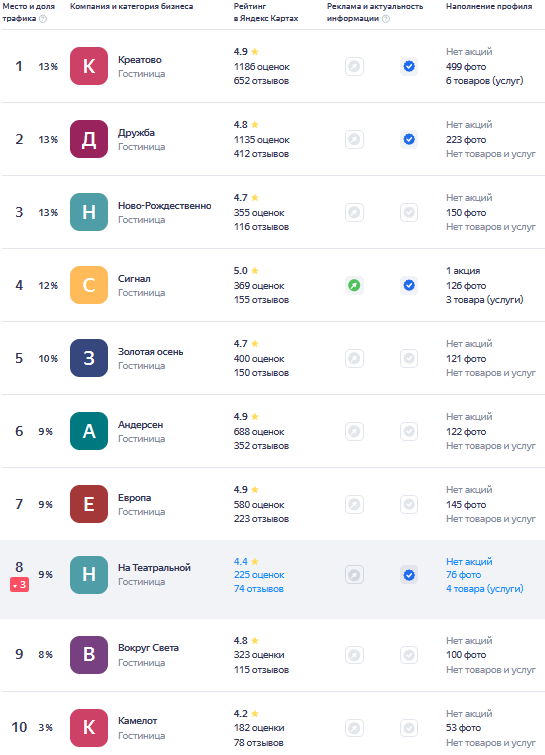The width and height of the screenshot is (545, 755).
Task: Click '1135 оценок' in Дружба row
Action: [261, 140]
